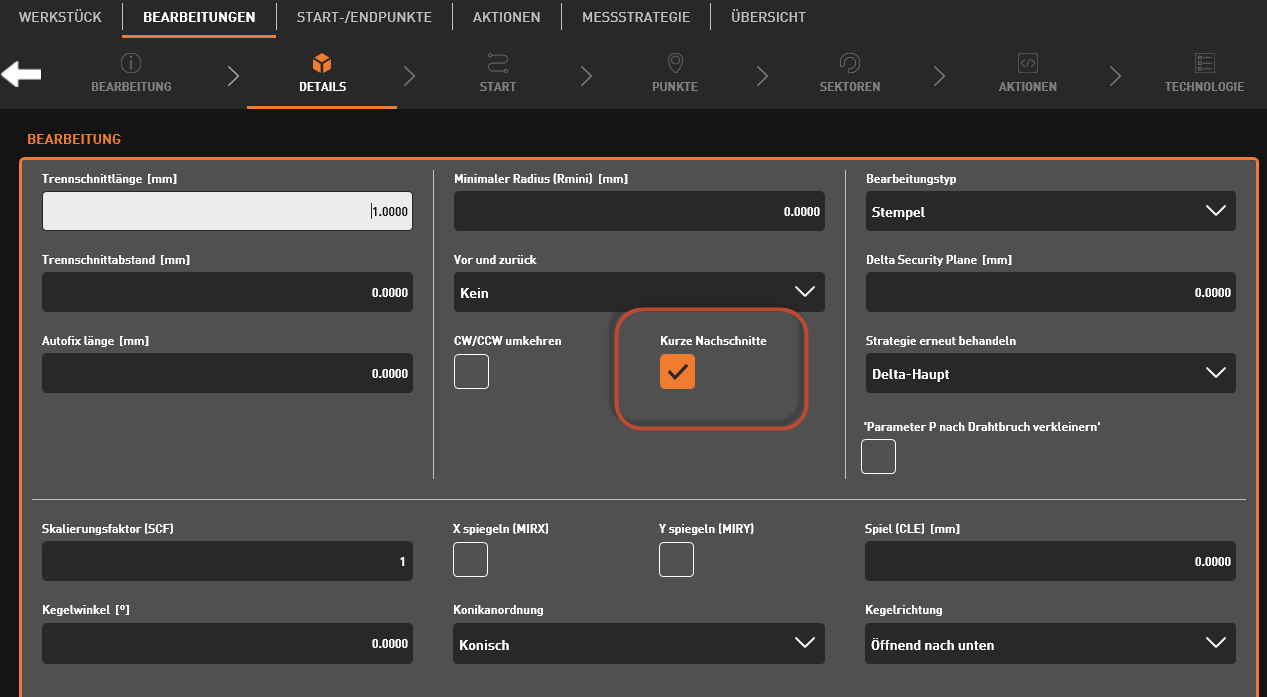The width and height of the screenshot is (1267, 697).
Task: Open the Übersicht tab
Action: point(768,17)
